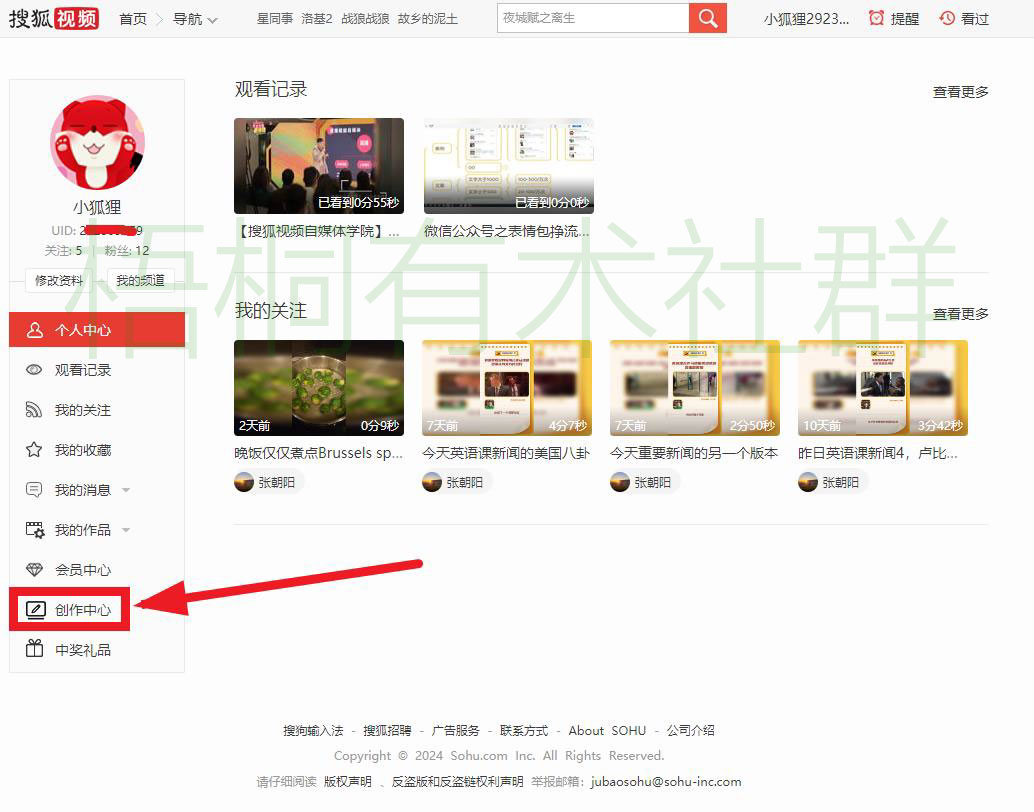Viewport: 1034px width, 812px height.
Task: Click the search field showing 夜城赋之离生
Action: [x=593, y=18]
